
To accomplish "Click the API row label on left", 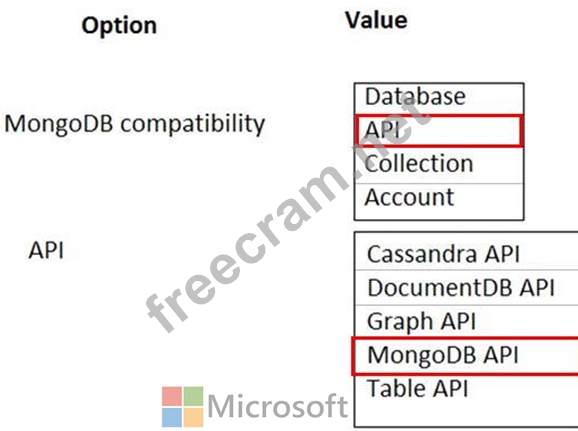I will [46, 251].
